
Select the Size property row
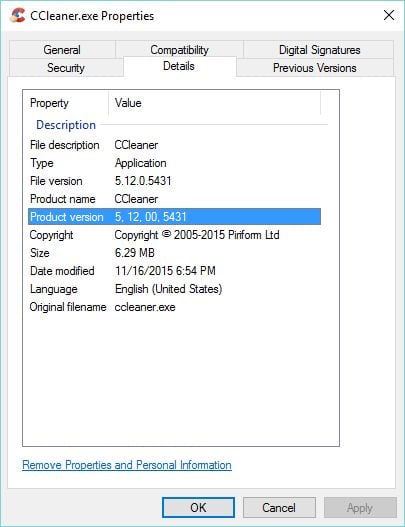click(174, 253)
